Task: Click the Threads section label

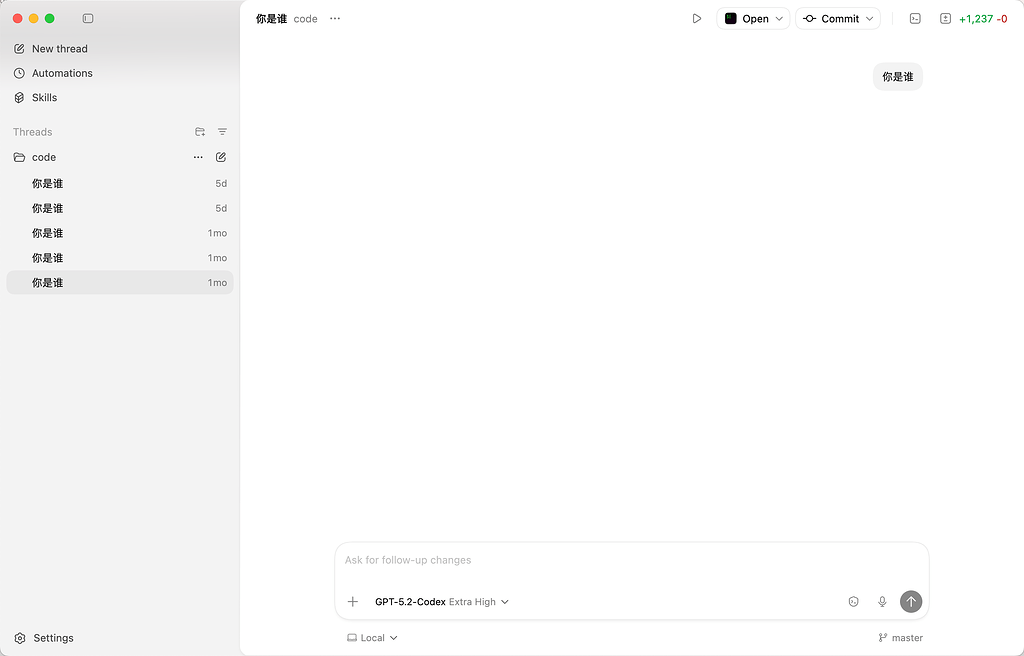Action: (x=33, y=132)
